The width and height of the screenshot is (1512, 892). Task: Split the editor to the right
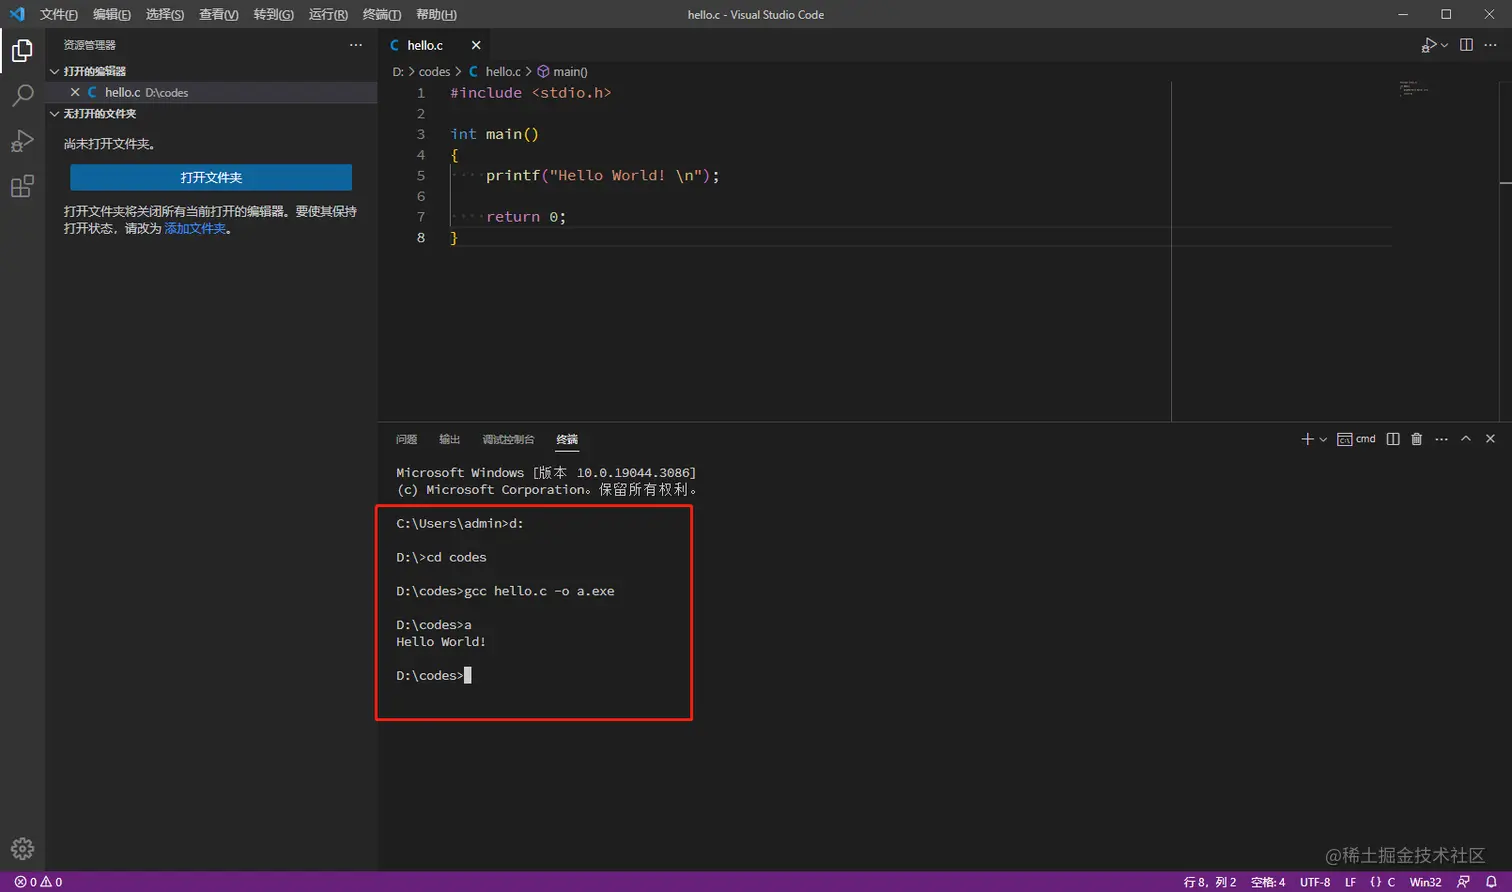tap(1466, 45)
